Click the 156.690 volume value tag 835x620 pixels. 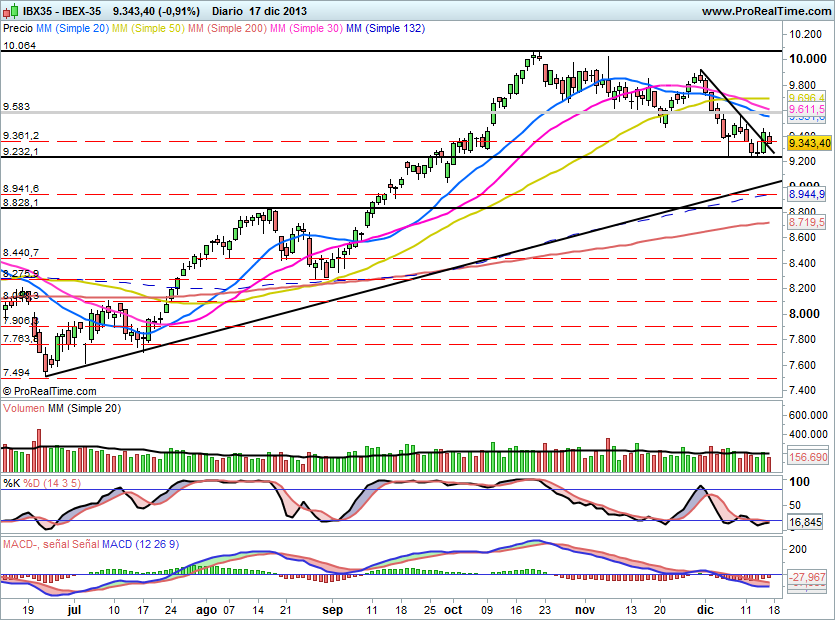(808, 457)
